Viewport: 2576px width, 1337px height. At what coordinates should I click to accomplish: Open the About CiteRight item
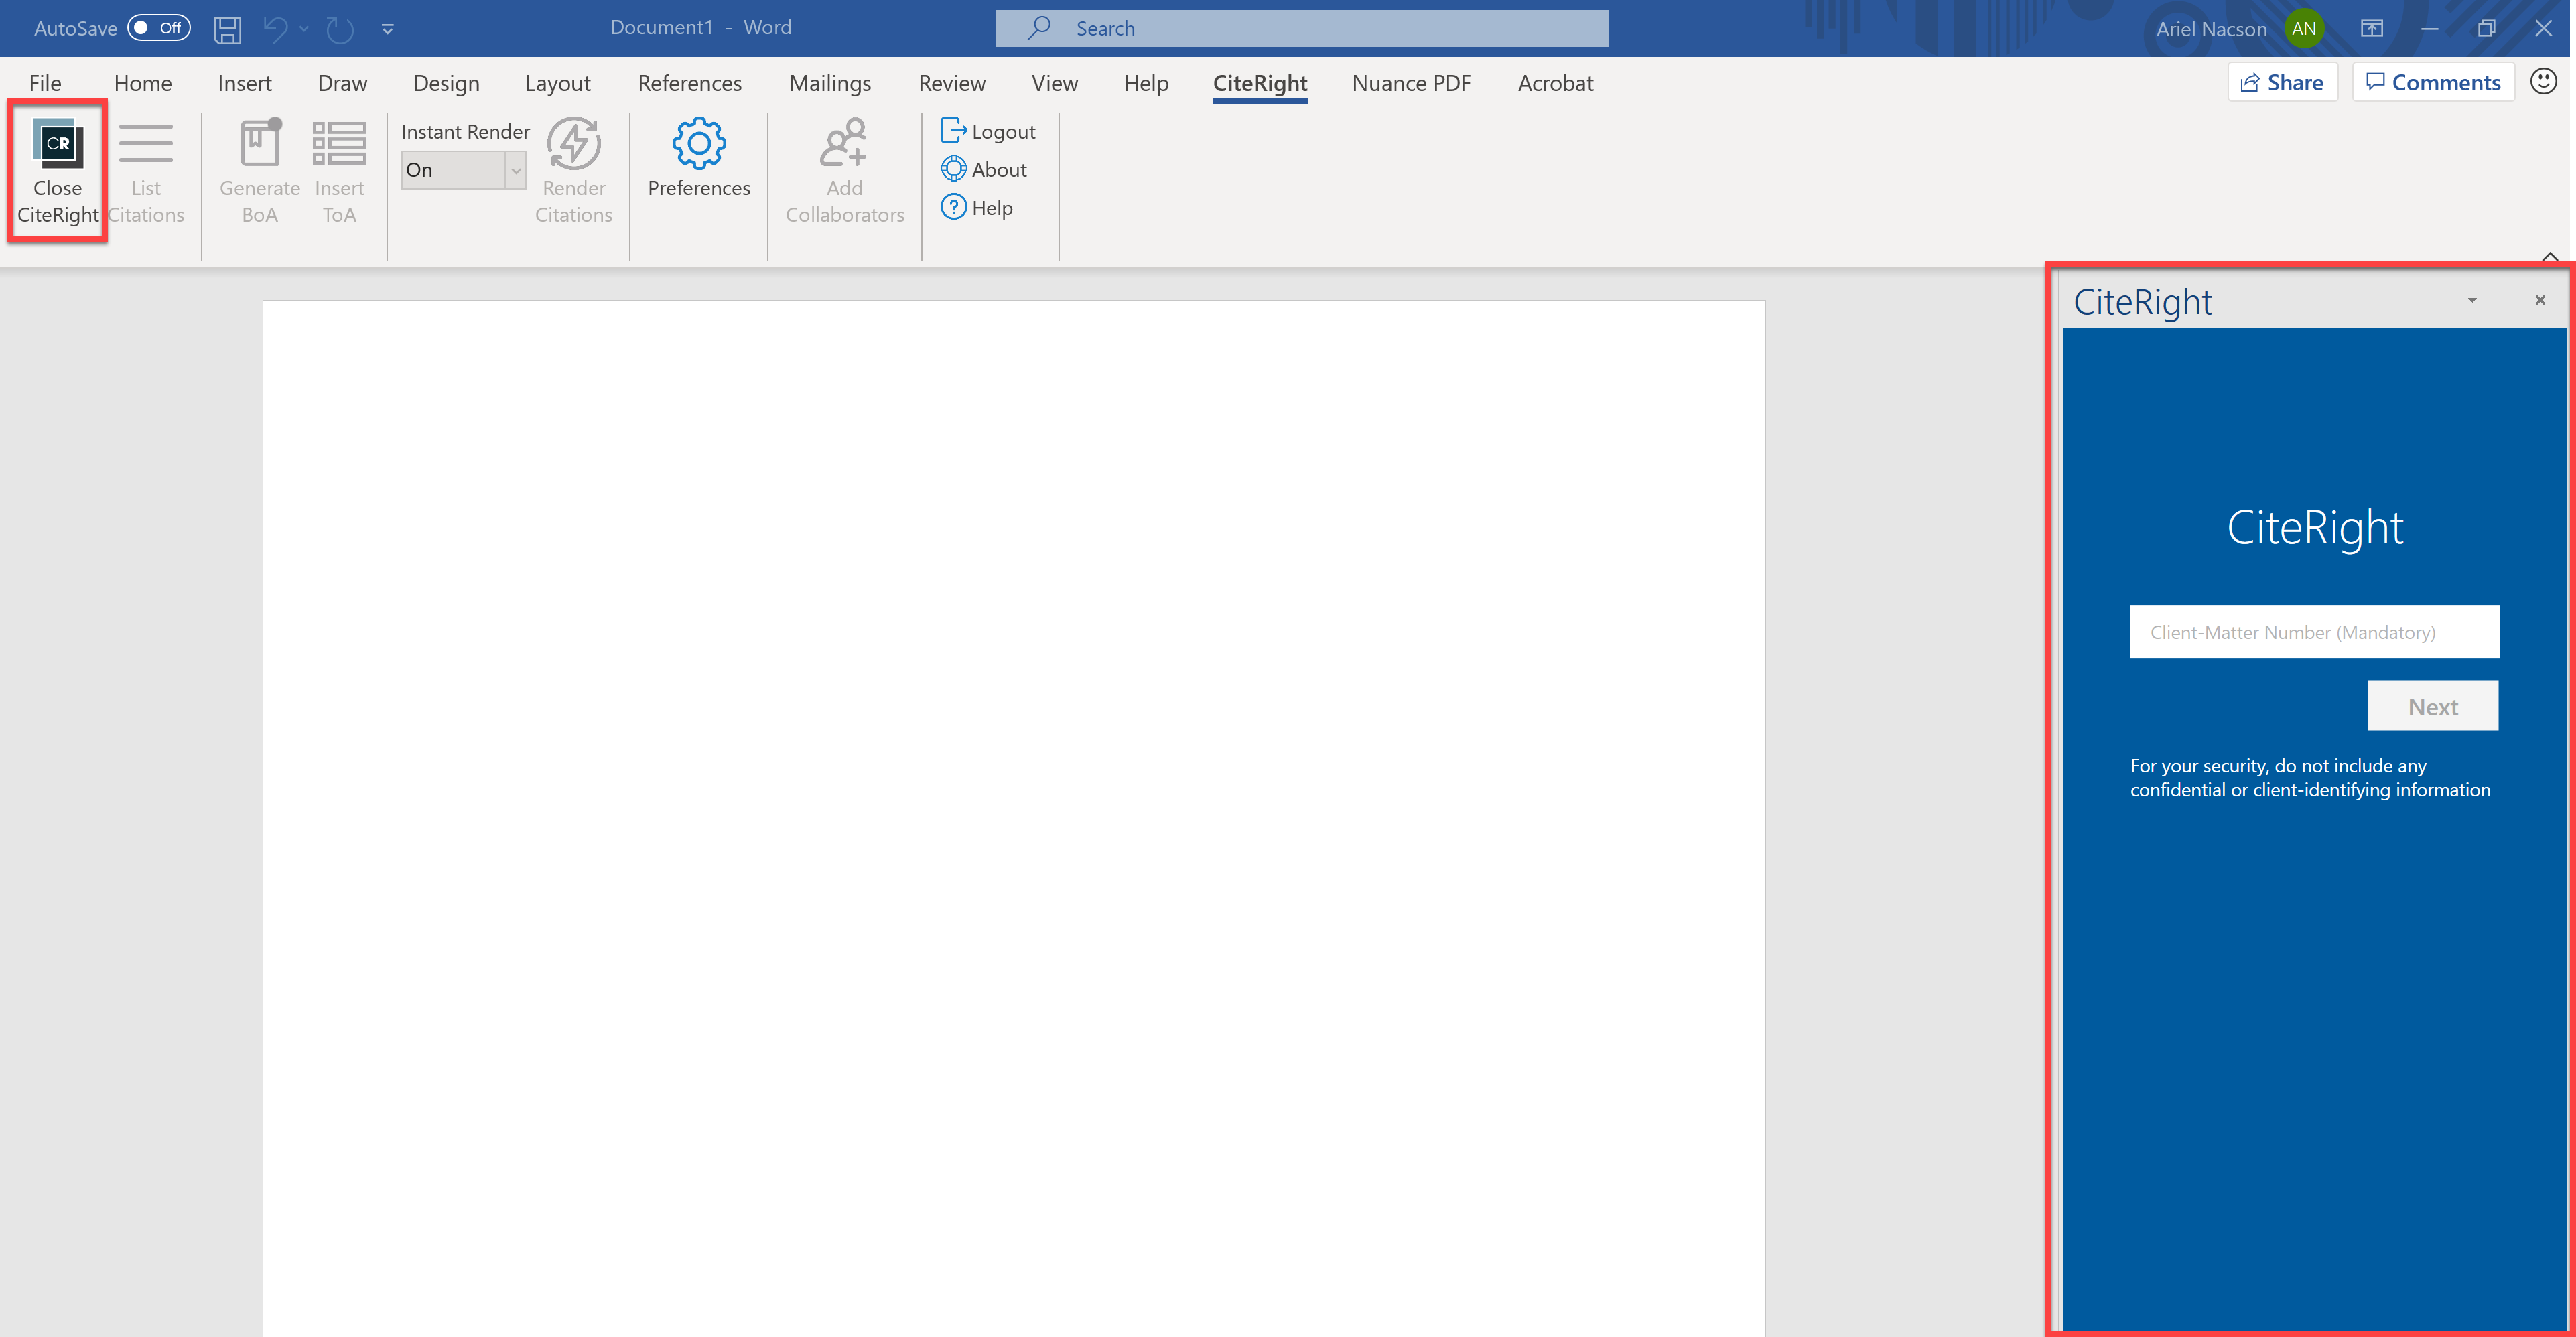click(984, 169)
